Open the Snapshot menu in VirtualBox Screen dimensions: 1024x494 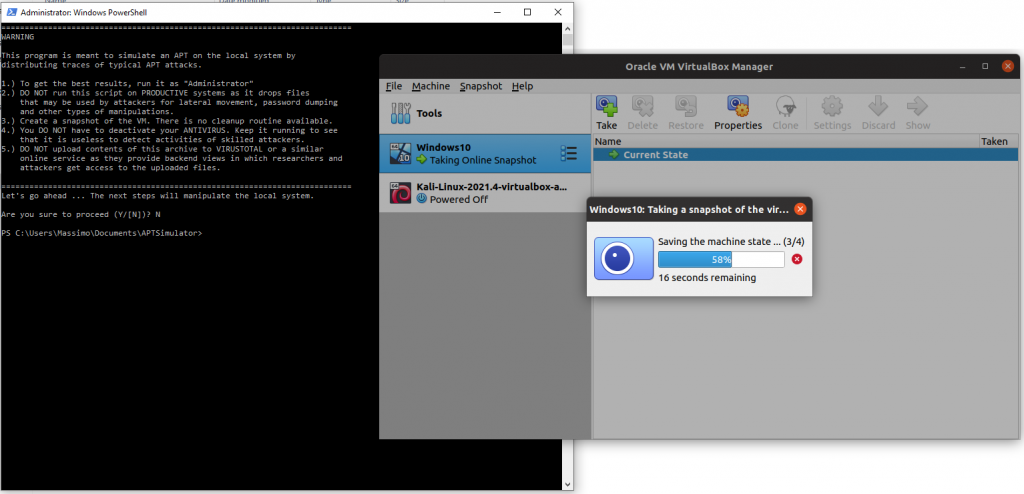point(481,86)
